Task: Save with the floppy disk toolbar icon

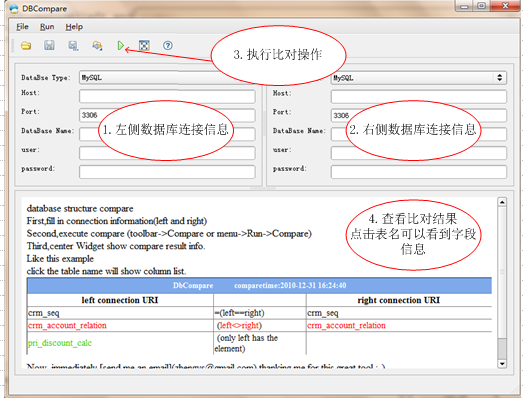Action: pos(49,45)
